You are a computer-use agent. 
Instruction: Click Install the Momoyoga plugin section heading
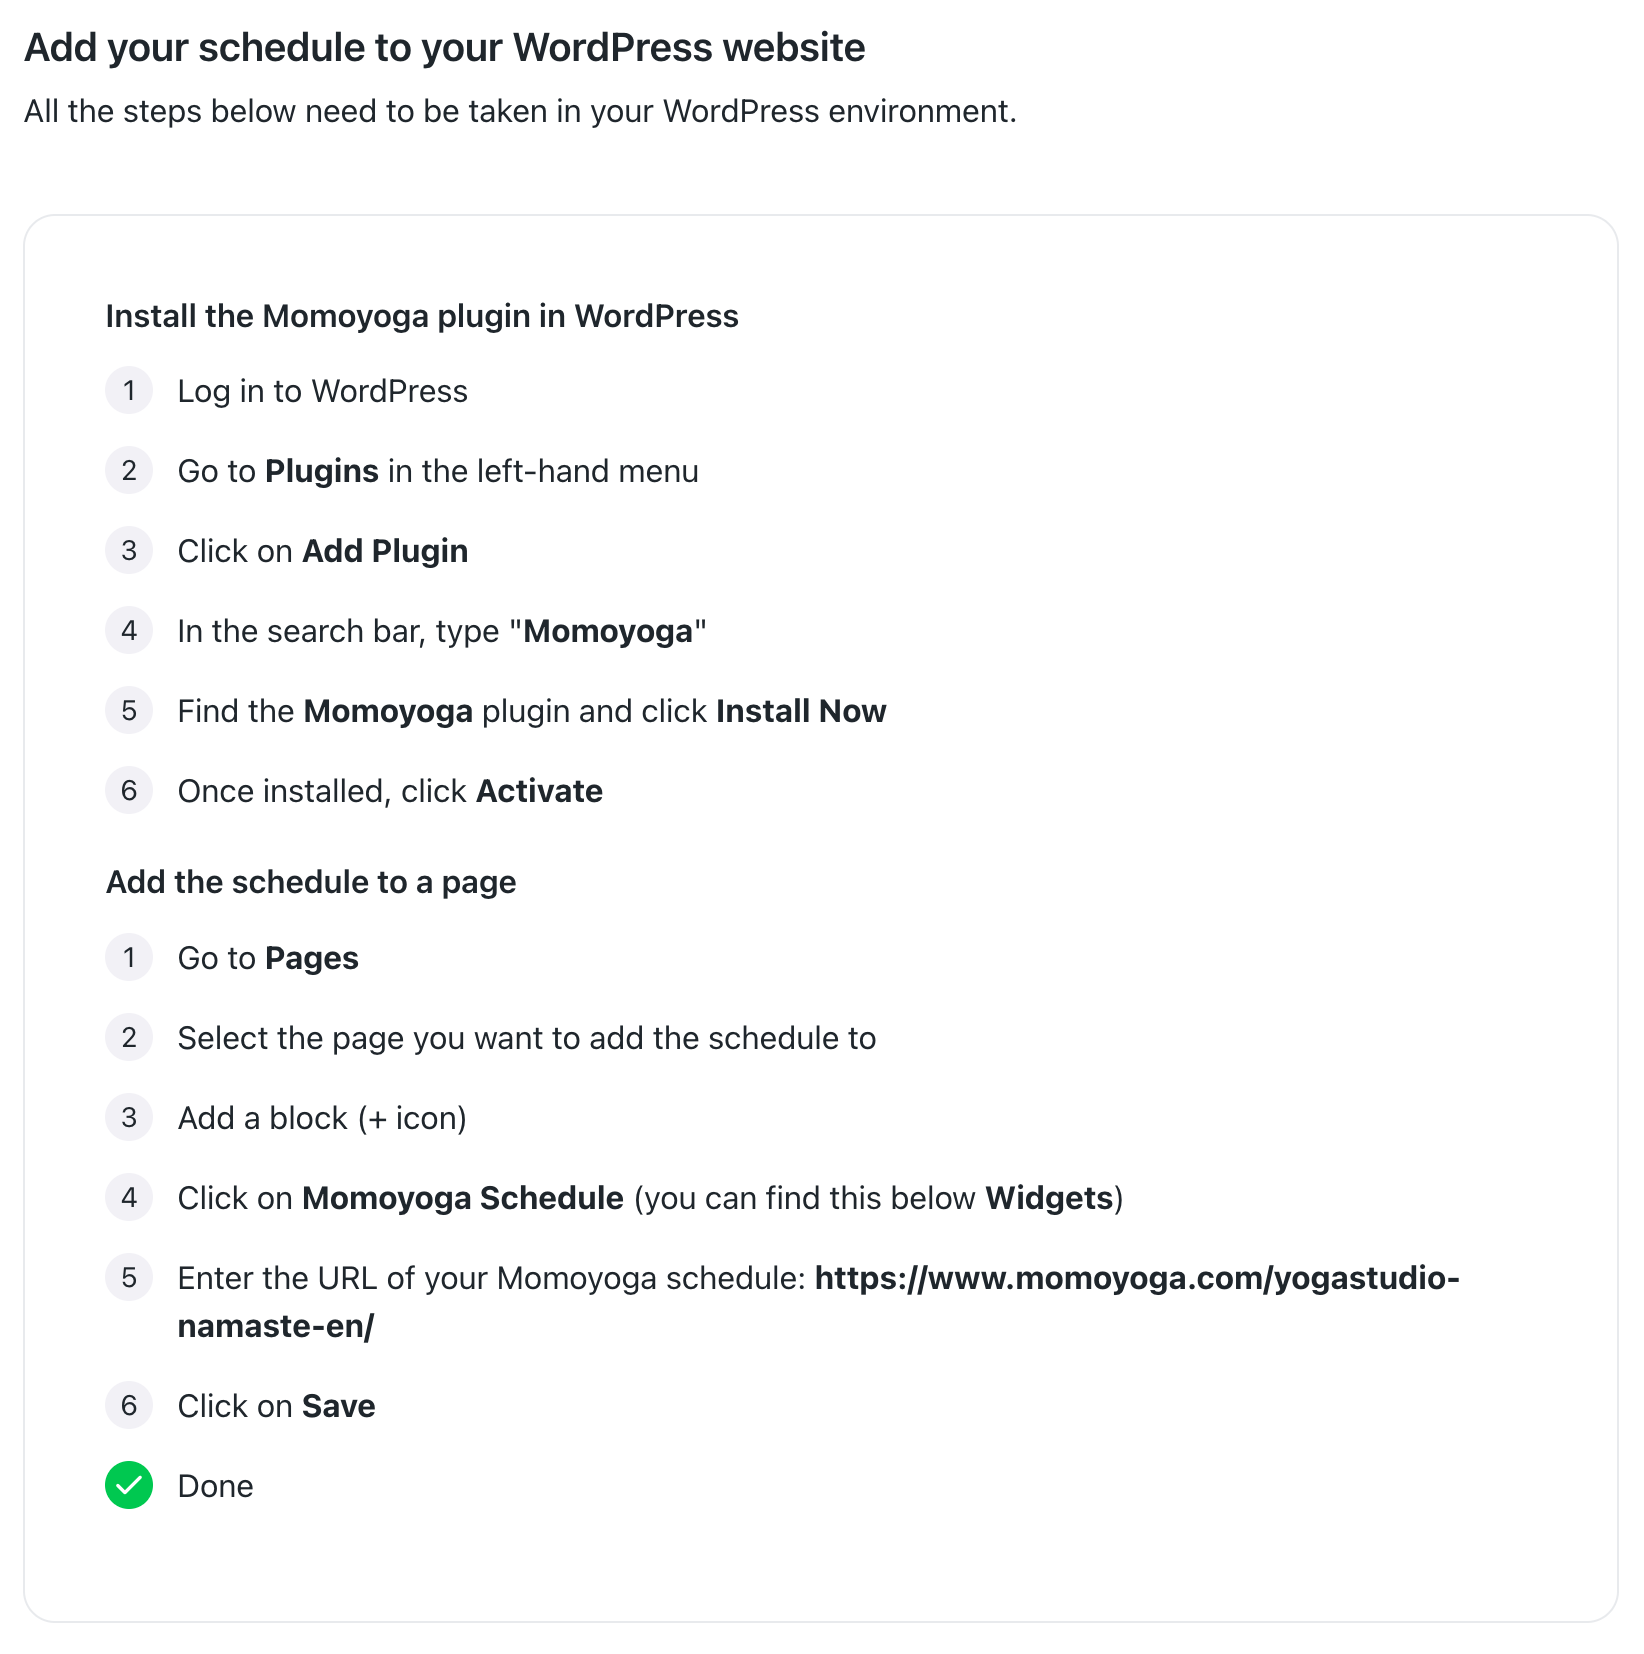coord(422,316)
